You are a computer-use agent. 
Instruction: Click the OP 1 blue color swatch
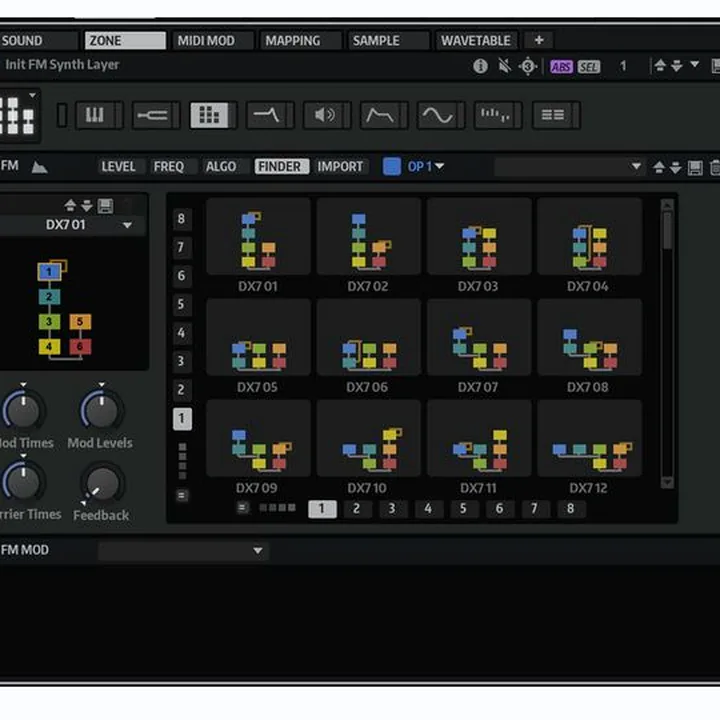click(x=392, y=166)
